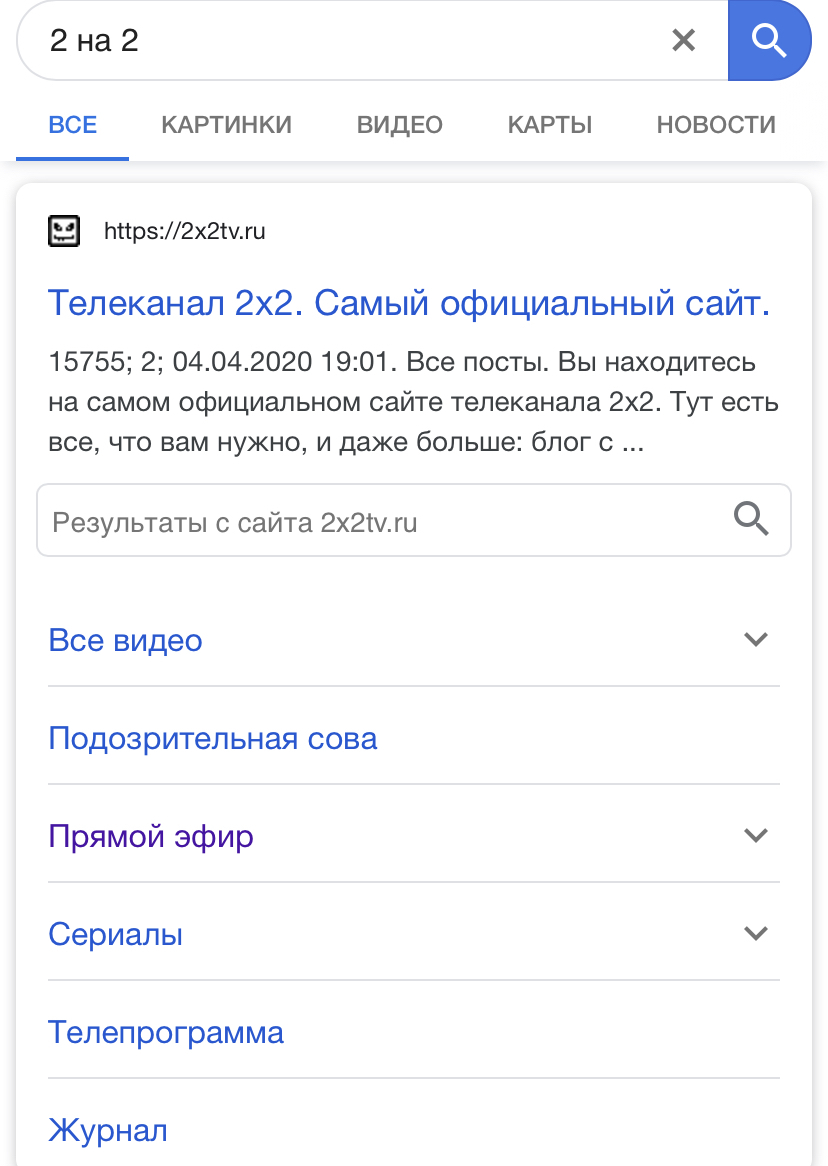Image resolution: width=828 pixels, height=1166 pixels.
Task: Open the Новости tab
Action: pyautogui.click(x=716, y=125)
